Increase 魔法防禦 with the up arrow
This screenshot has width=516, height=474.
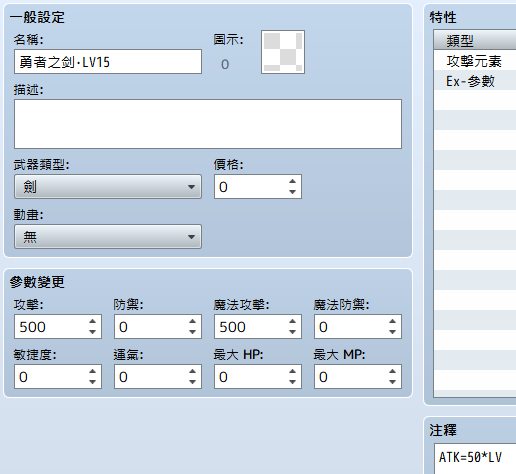click(x=392, y=321)
